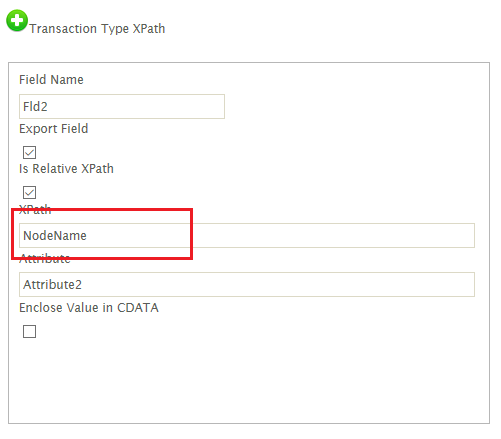This screenshot has width=501, height=439.
Task: Click into the XPath field showing NodeName
Action: [x=247, y=235]
